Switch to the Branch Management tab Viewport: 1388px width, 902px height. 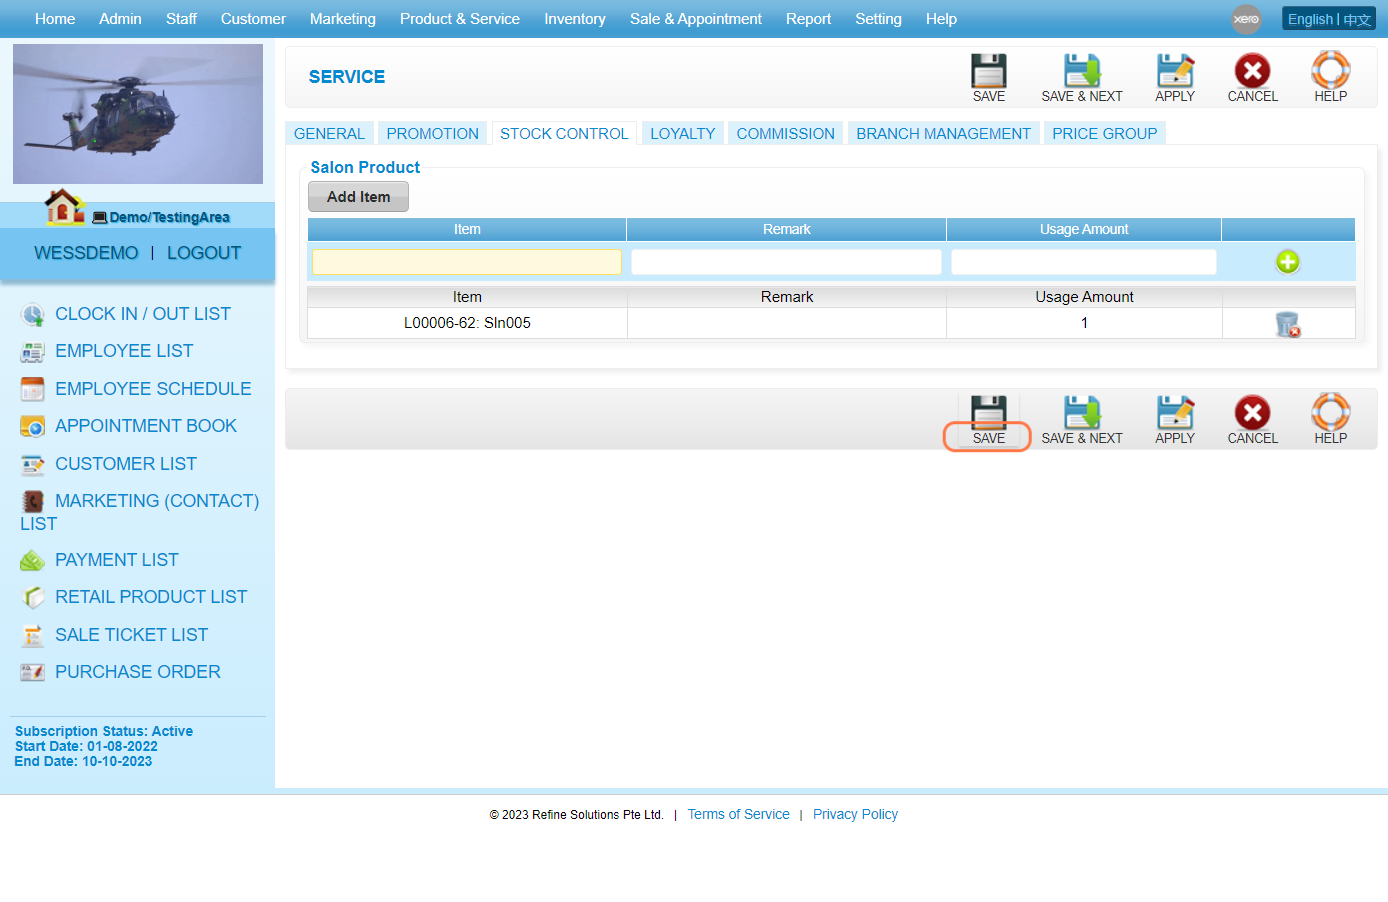pyautogui.click(x=943, y=133)
